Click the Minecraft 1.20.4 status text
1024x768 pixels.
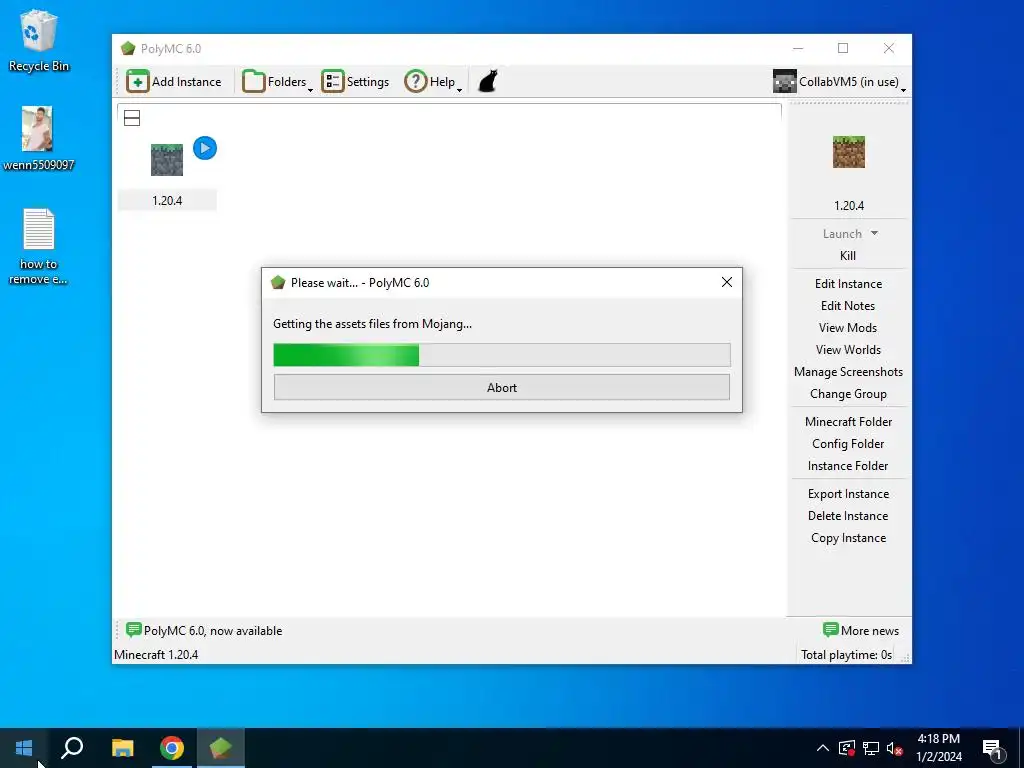click(x=156, y=655)
